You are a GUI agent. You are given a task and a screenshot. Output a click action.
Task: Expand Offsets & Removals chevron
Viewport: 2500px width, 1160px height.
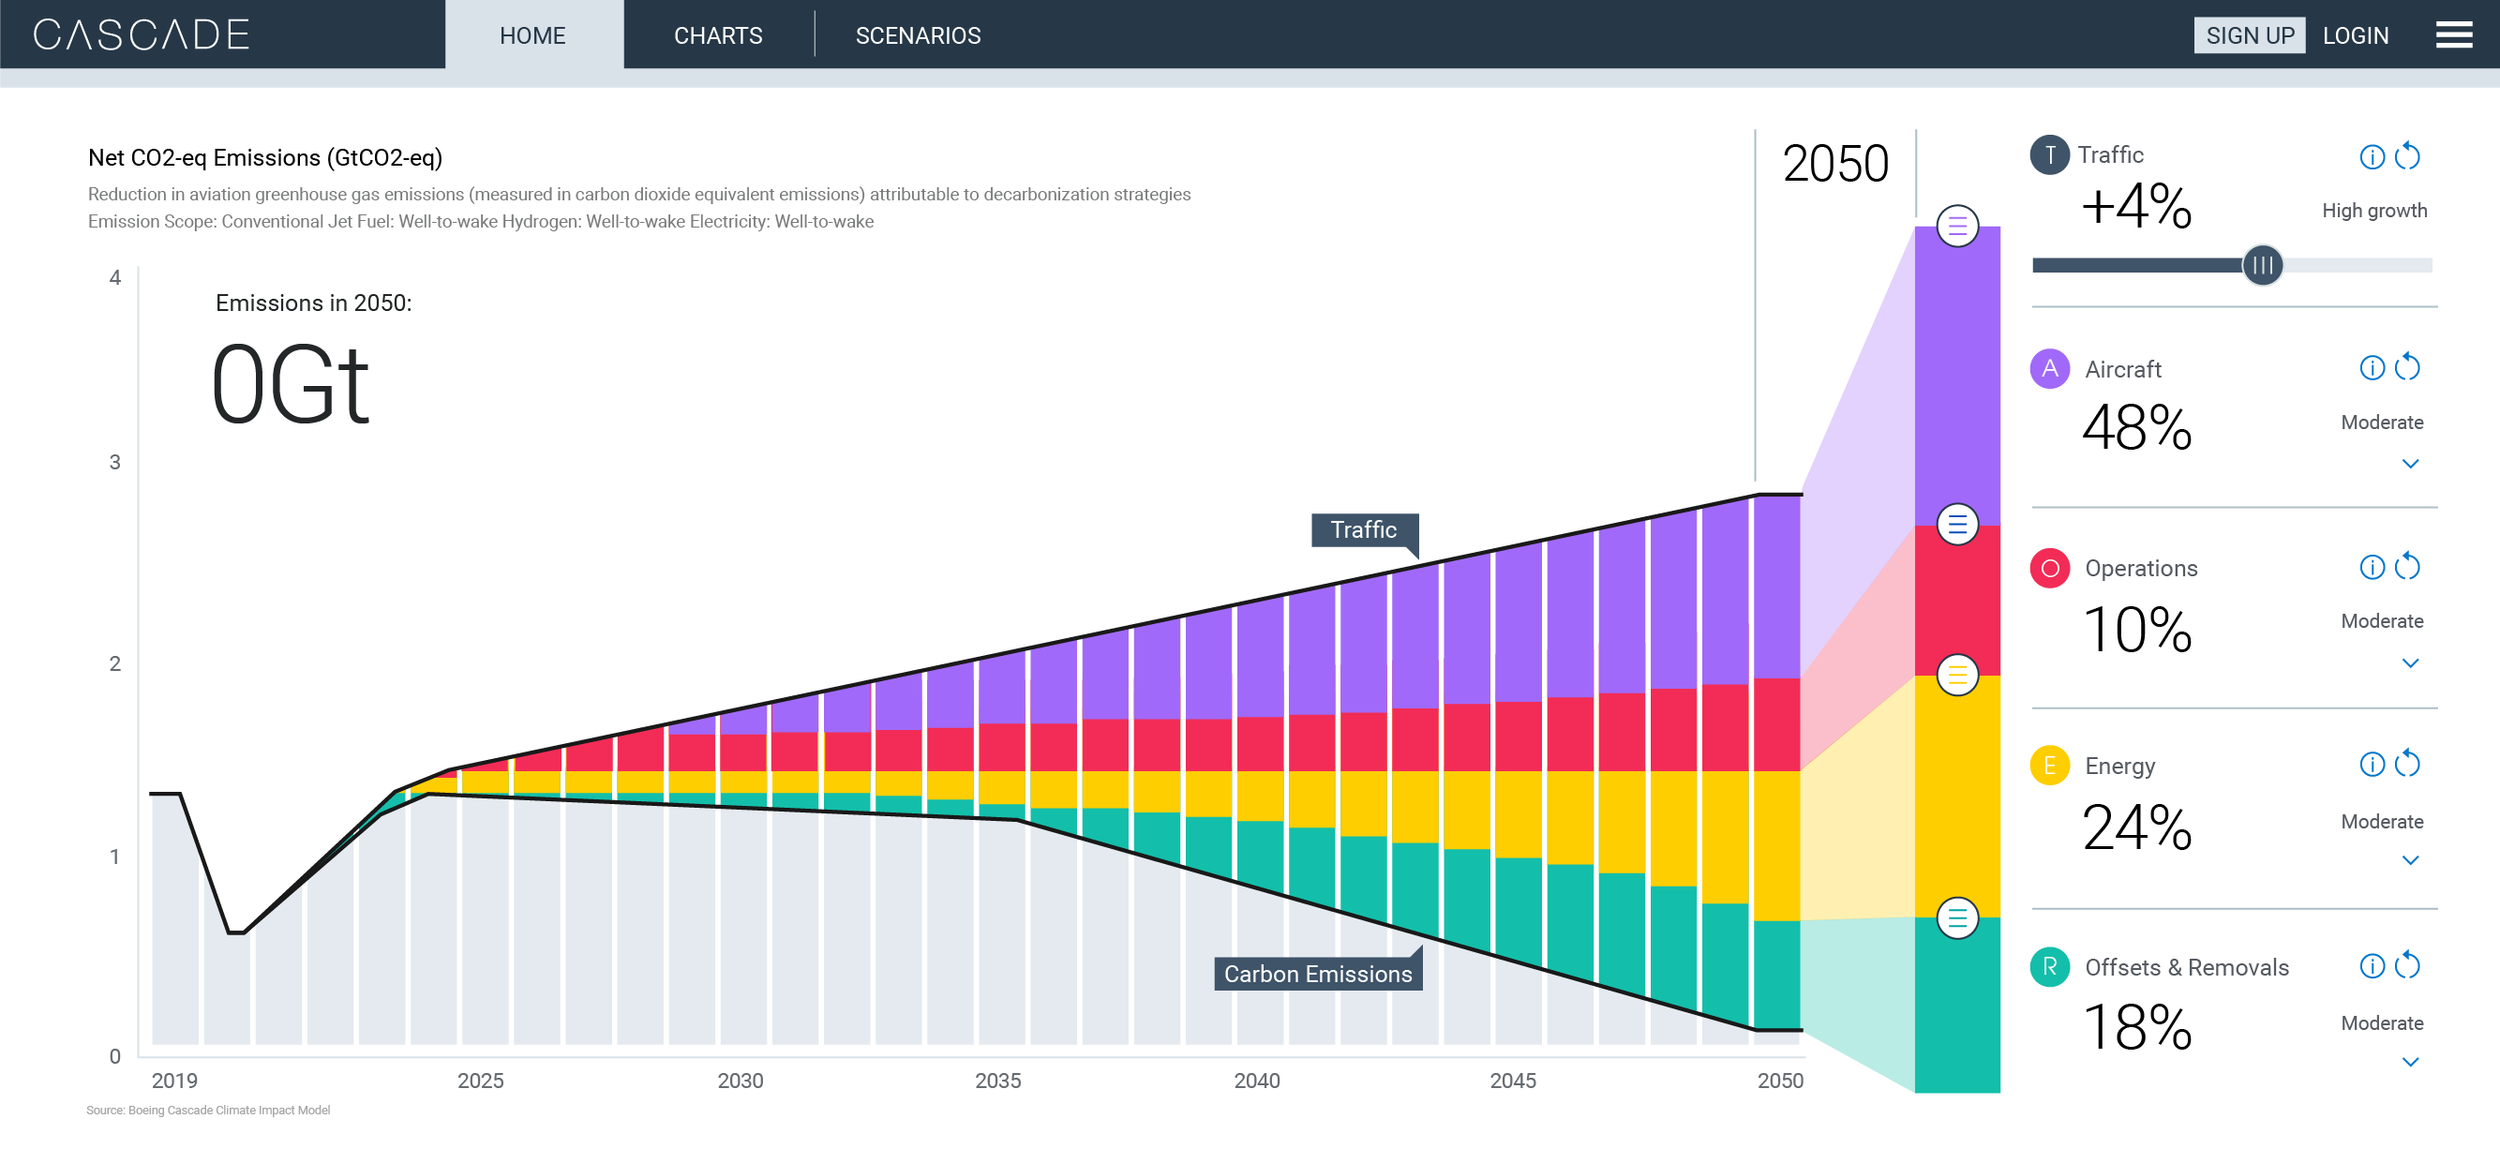2410,1062
